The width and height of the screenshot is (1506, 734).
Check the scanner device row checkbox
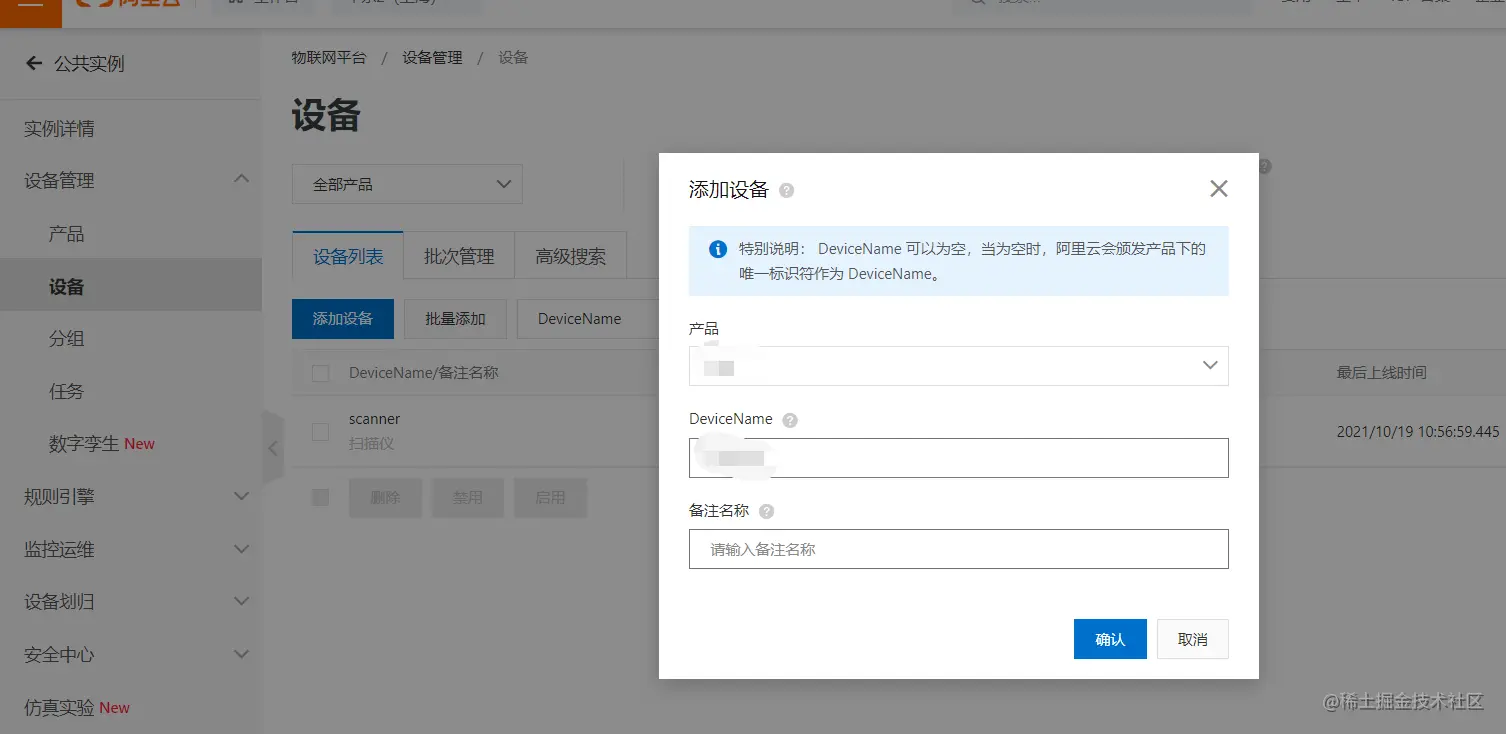click(320, 432)
